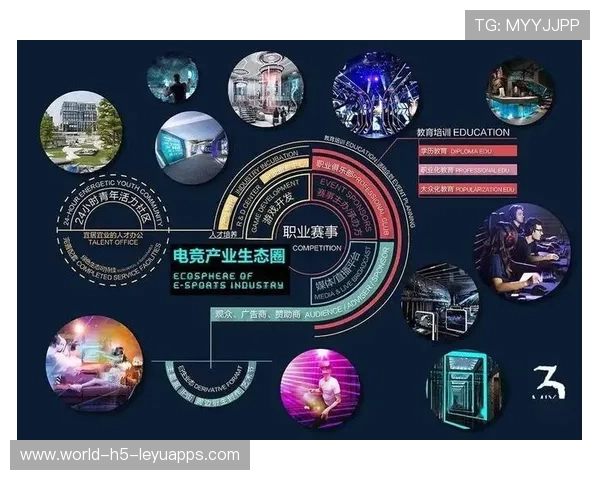Open the person at holographic screen image
This screenshot has width=600, height=480.
[x=173, y=78]
